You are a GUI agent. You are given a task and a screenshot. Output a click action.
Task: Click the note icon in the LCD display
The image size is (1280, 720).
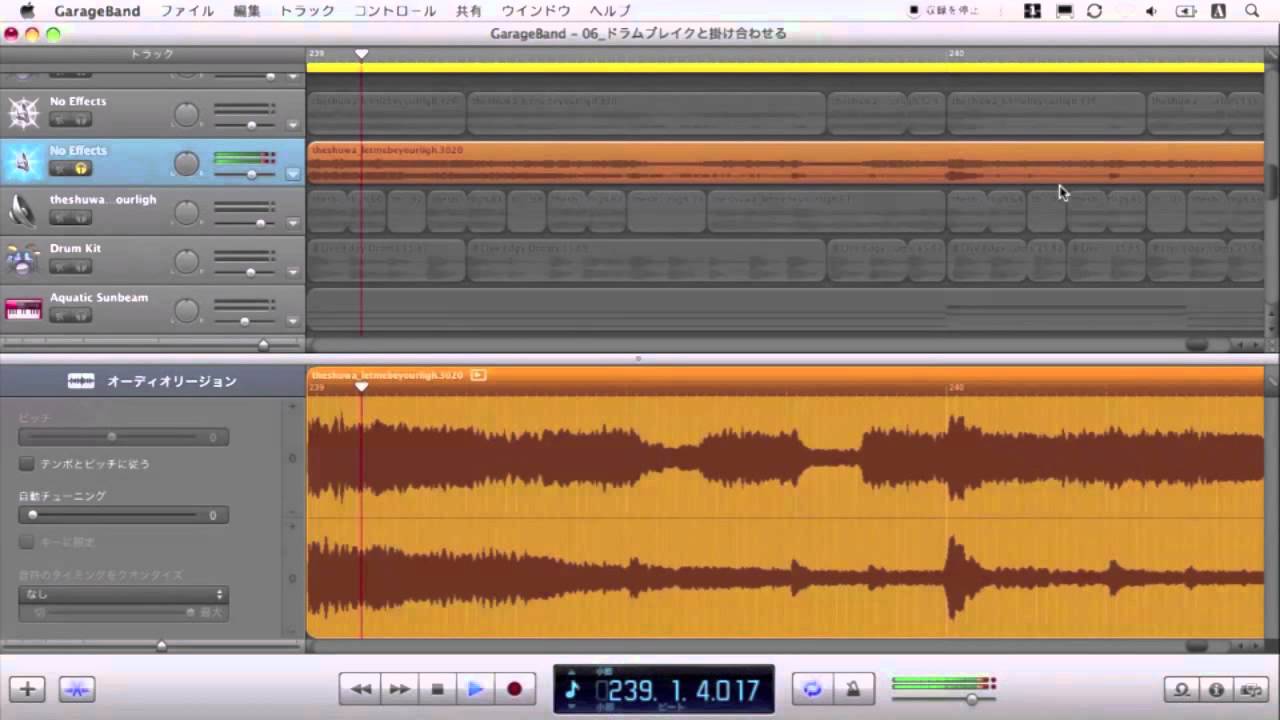click(573, 689)
